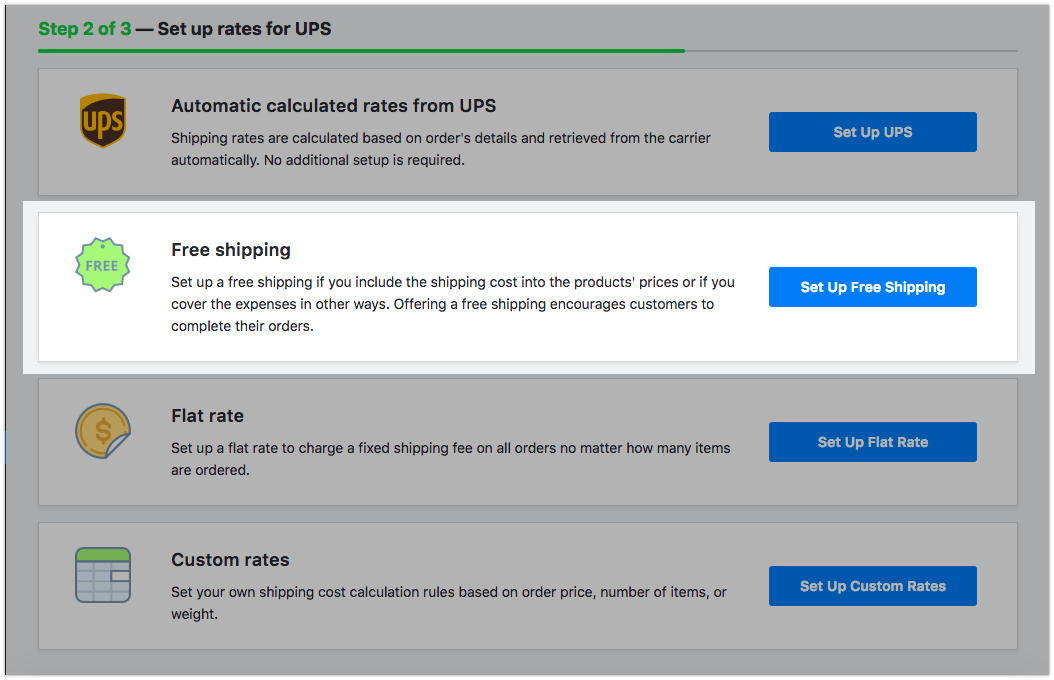The height and width of the screenshot is (680, 1054).
Task: Click the Flat rate description text
Action: 450,459
